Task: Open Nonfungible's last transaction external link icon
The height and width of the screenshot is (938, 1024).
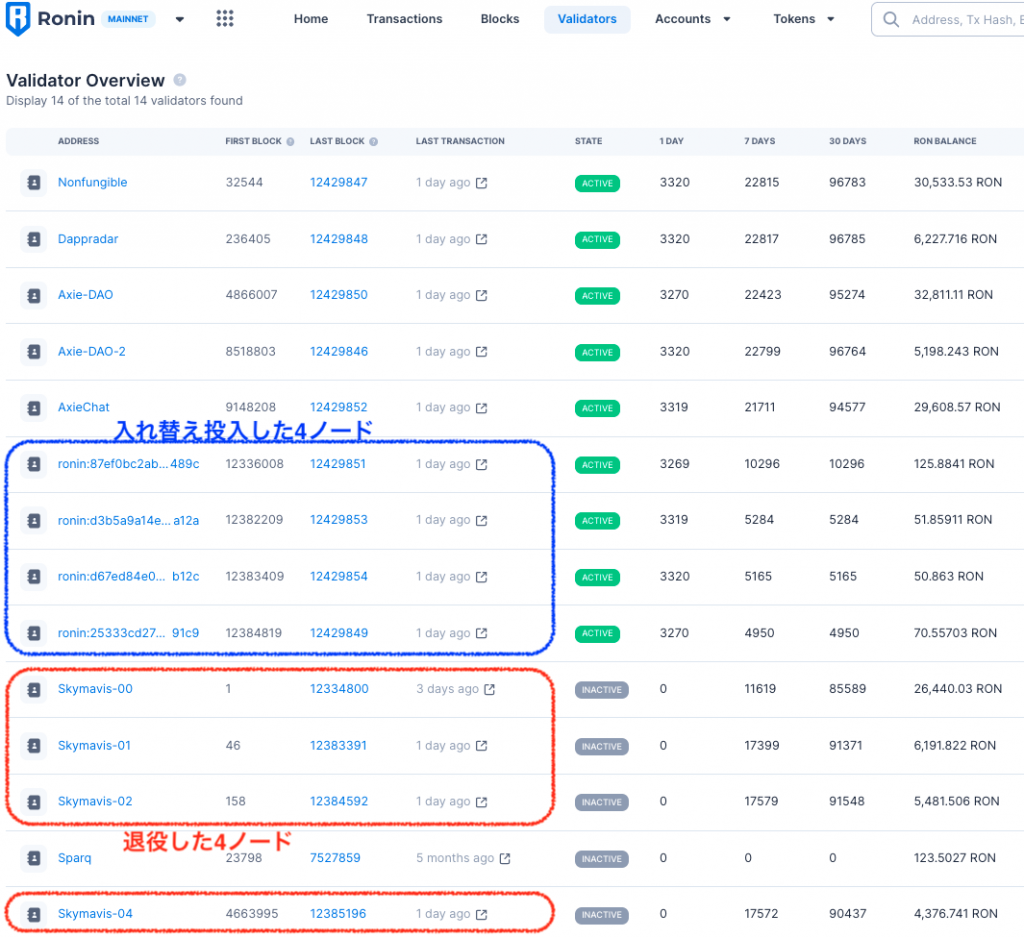Action: [481, 183]
